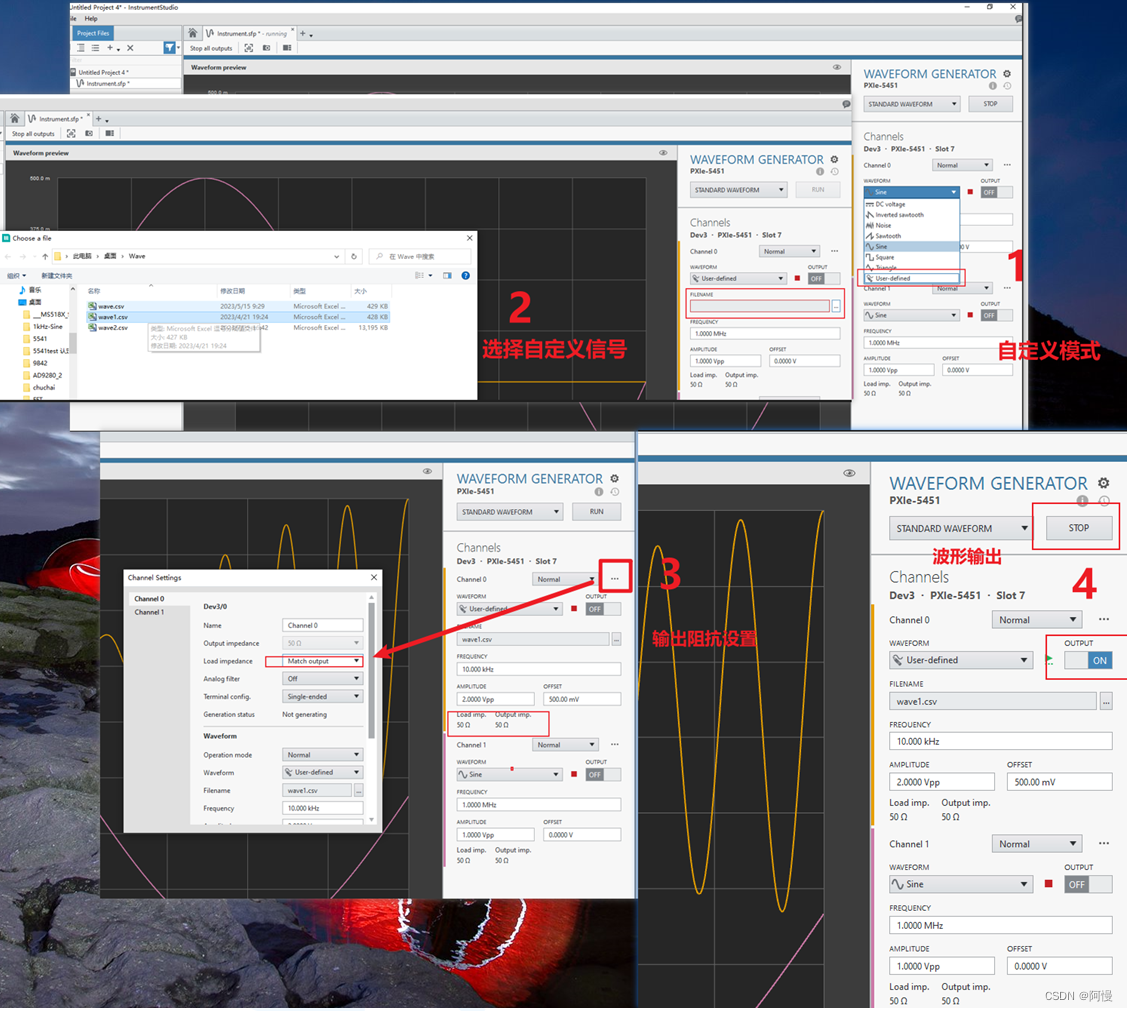Toggle Channel 1 output switch below the open waveform list
This screenshot has height=1011, width=1128.
click(996, 315)
